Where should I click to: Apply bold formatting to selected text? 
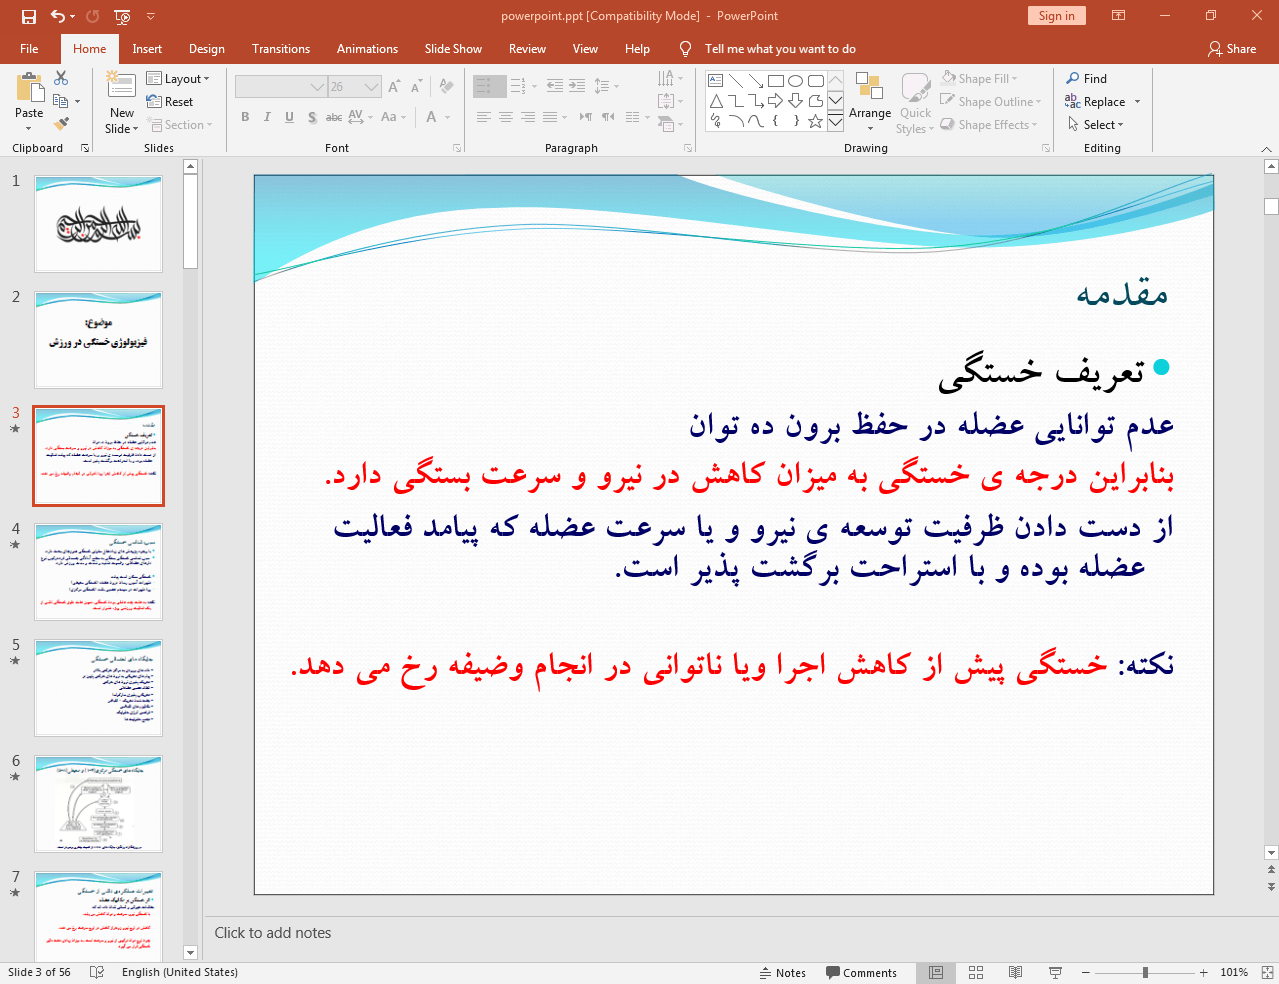coord(244,117)
